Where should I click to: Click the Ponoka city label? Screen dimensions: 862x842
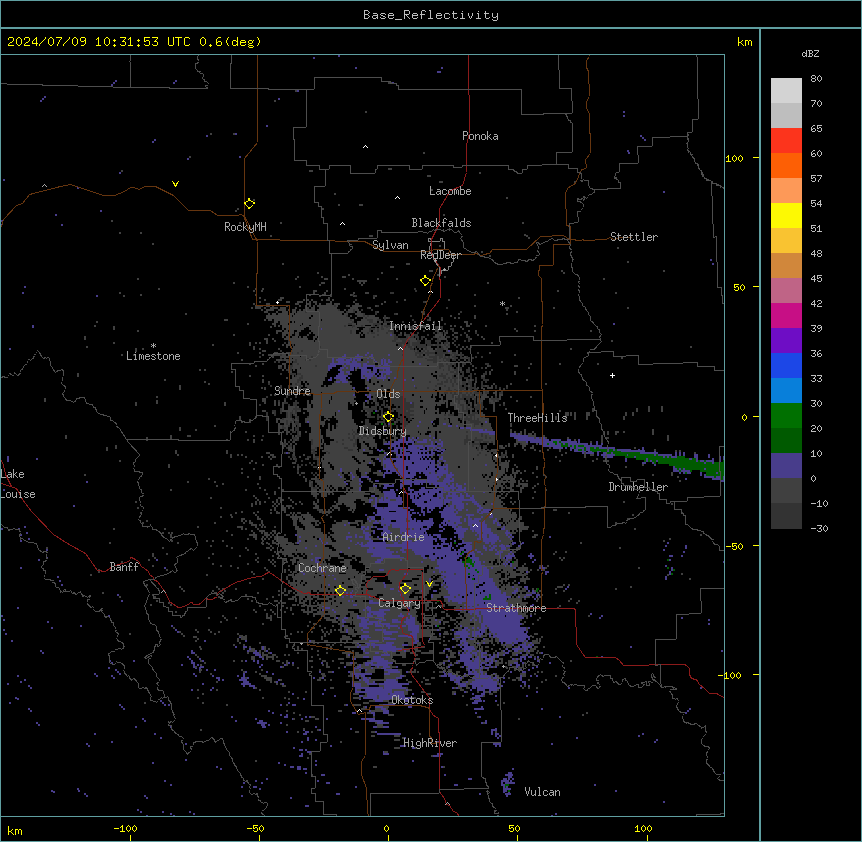coord(480,136)
